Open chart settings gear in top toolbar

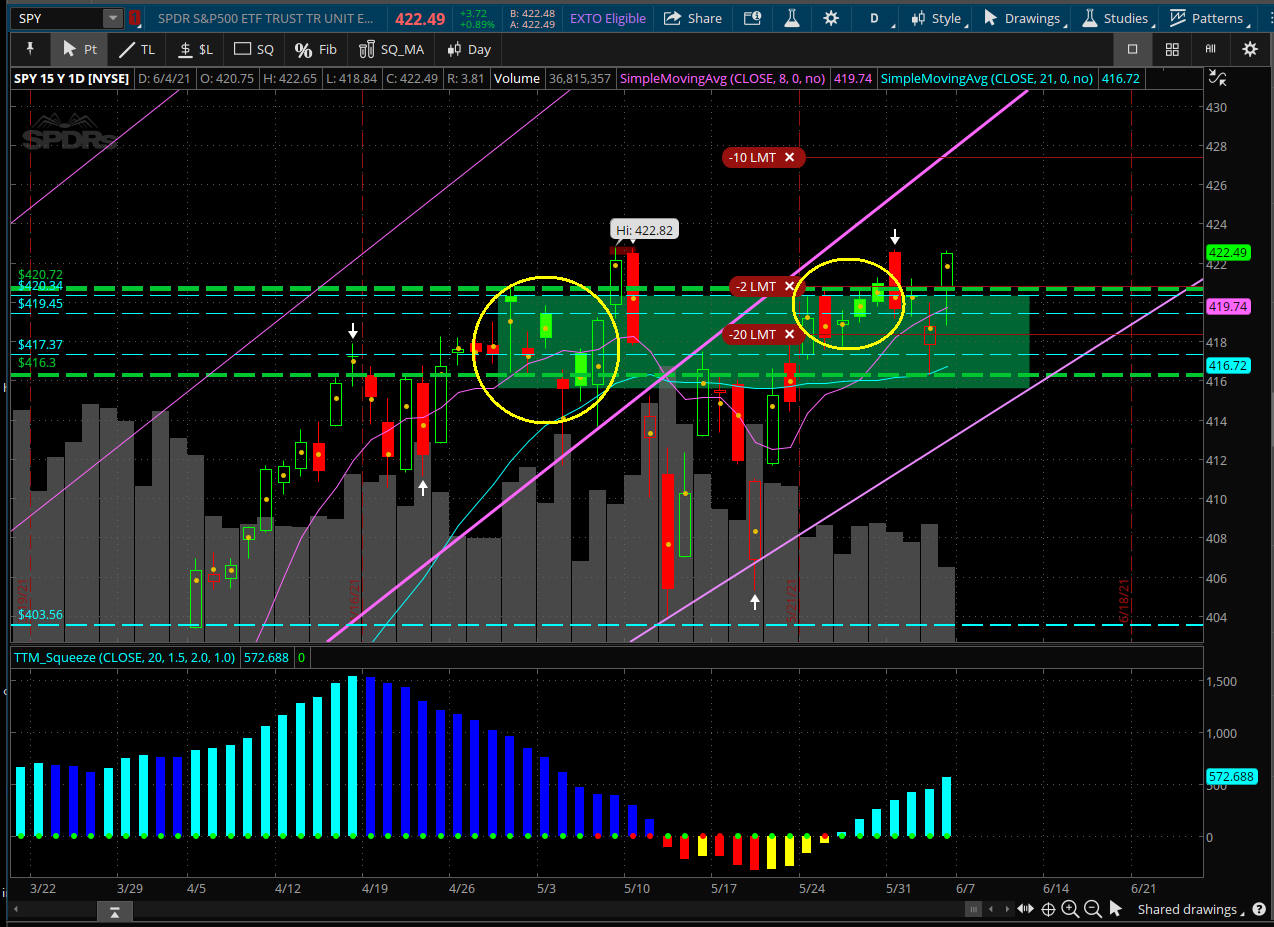coord(831,18)
